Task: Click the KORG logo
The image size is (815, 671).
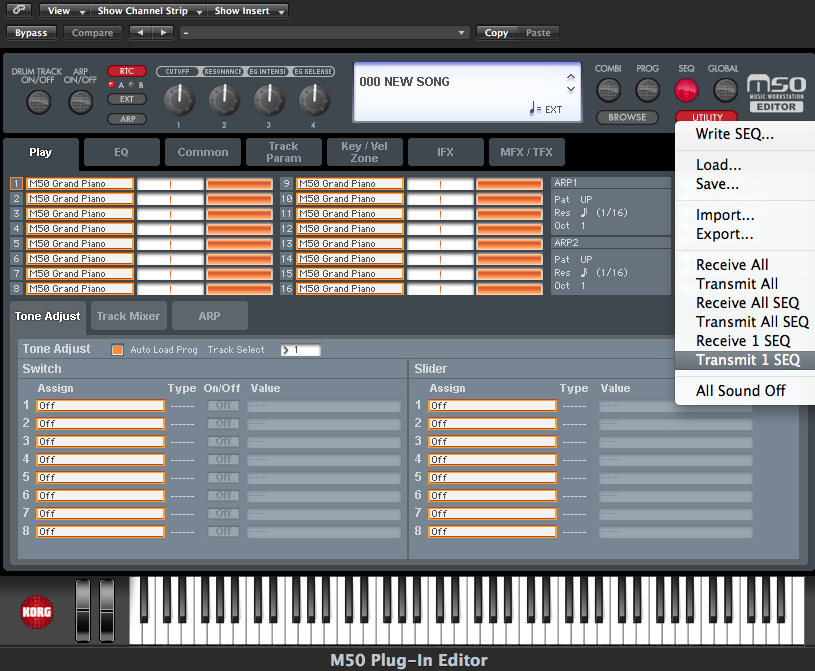Action: [x=36, y=612]
